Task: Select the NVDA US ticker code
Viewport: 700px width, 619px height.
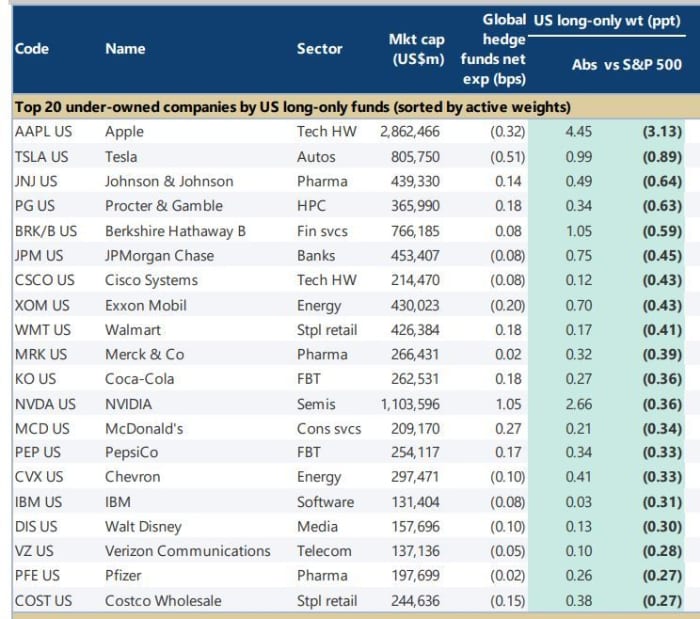Action: [x=45, y=404]
